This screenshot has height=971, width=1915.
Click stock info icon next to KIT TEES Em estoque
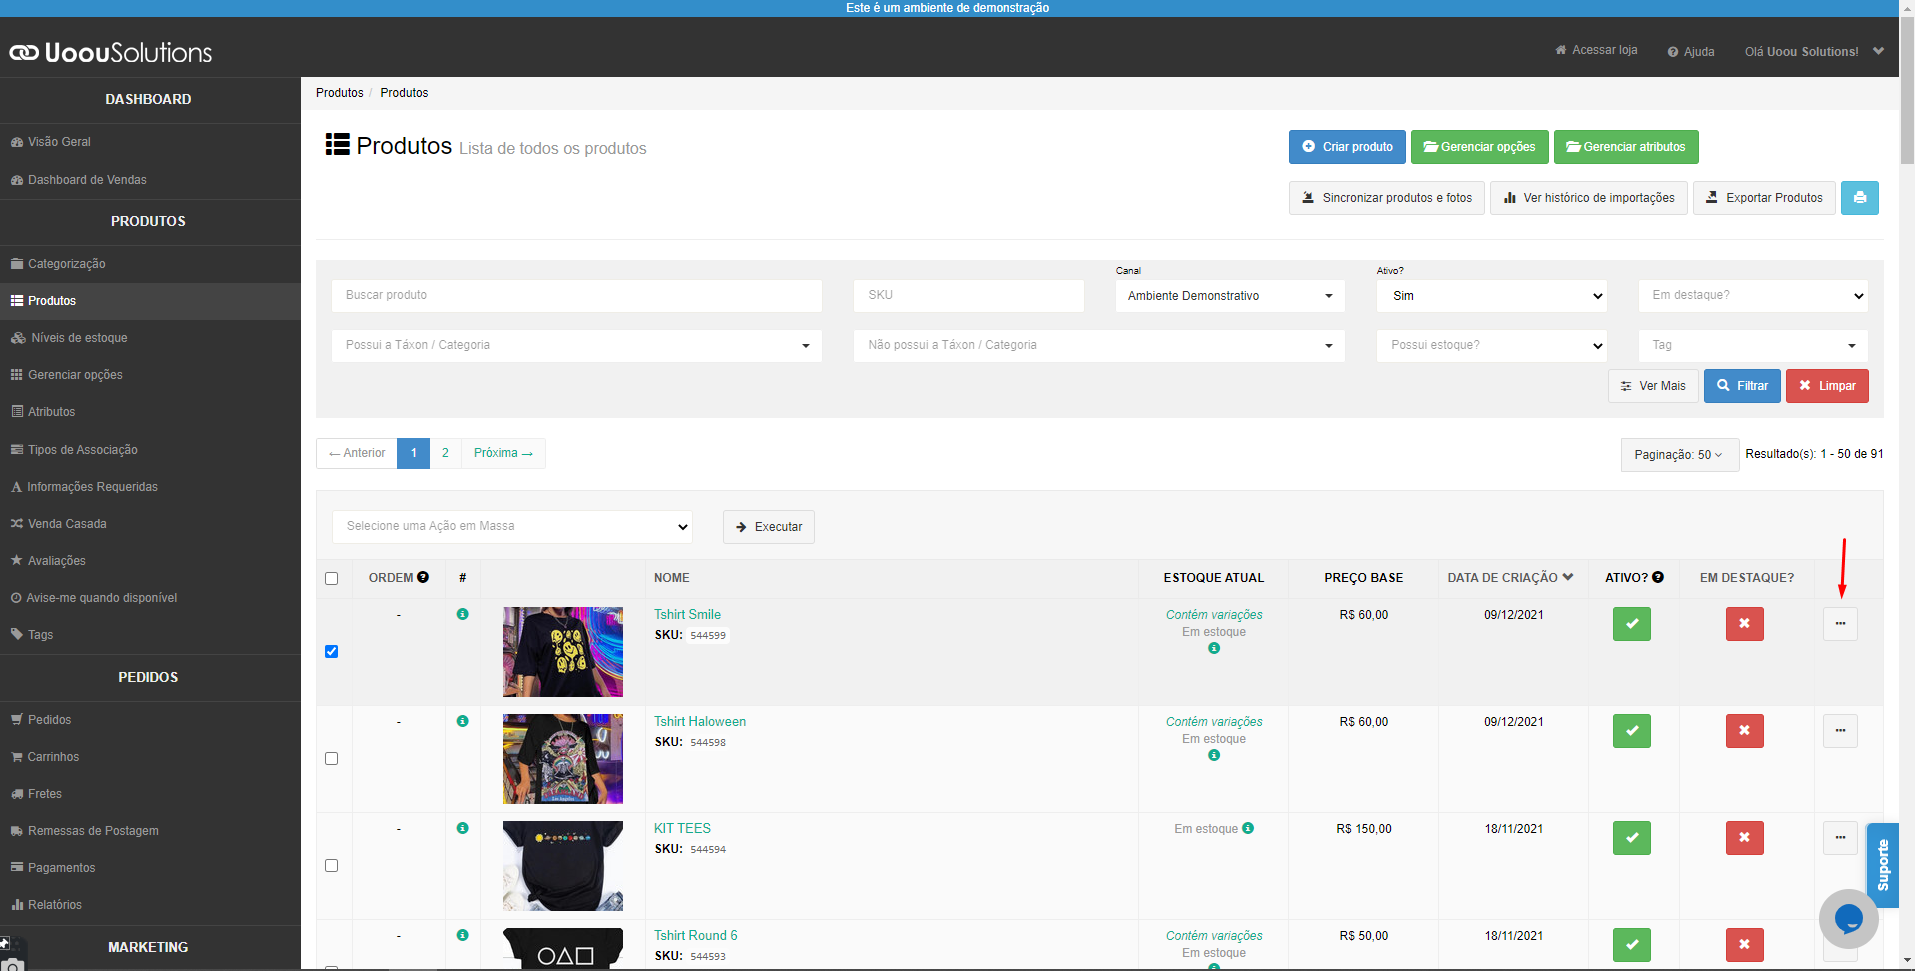1248,828
